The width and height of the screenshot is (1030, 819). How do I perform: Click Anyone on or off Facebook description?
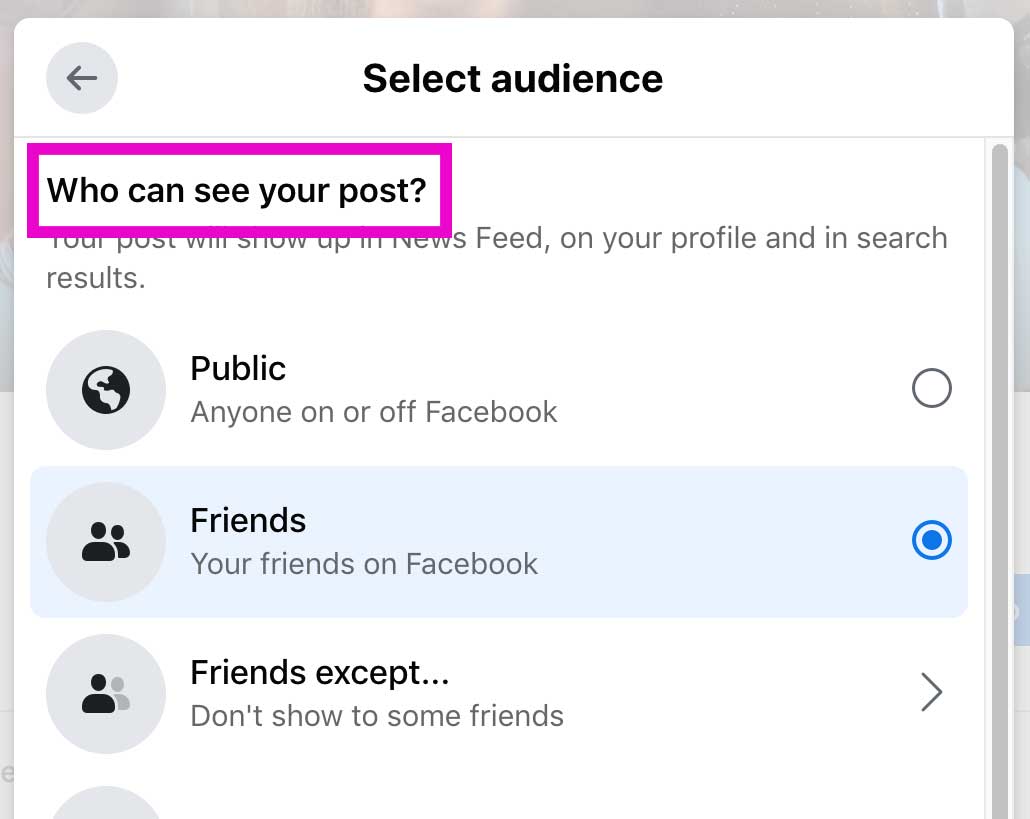tap(374, 412)
